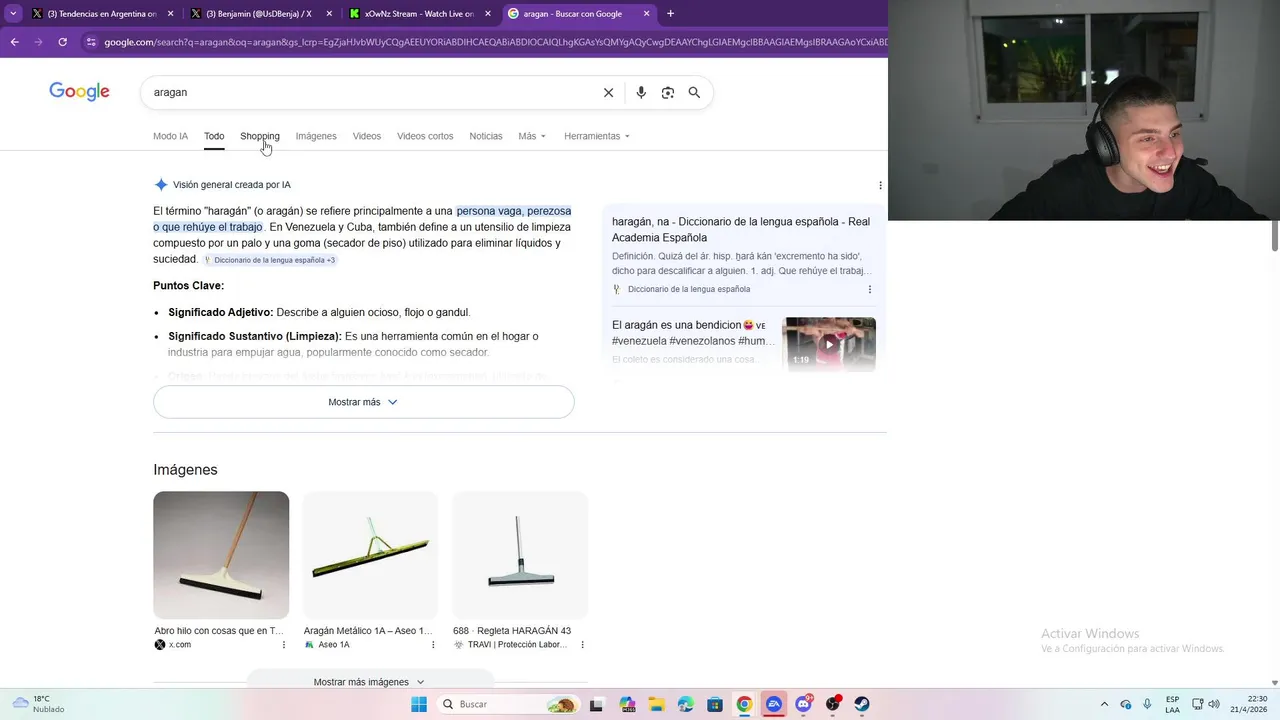Close the aragan Google search tab

click(647, 14)
